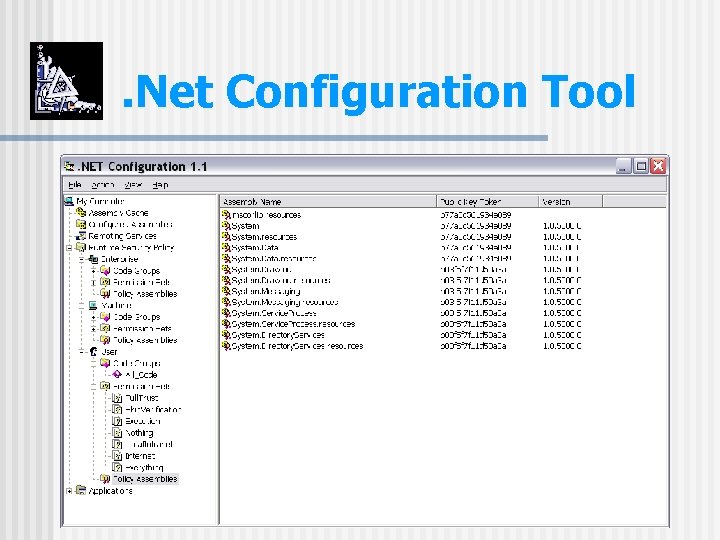The image size is (720, 540).
Task: Click the Nothing permission set icon
Action: coord(117,433)
